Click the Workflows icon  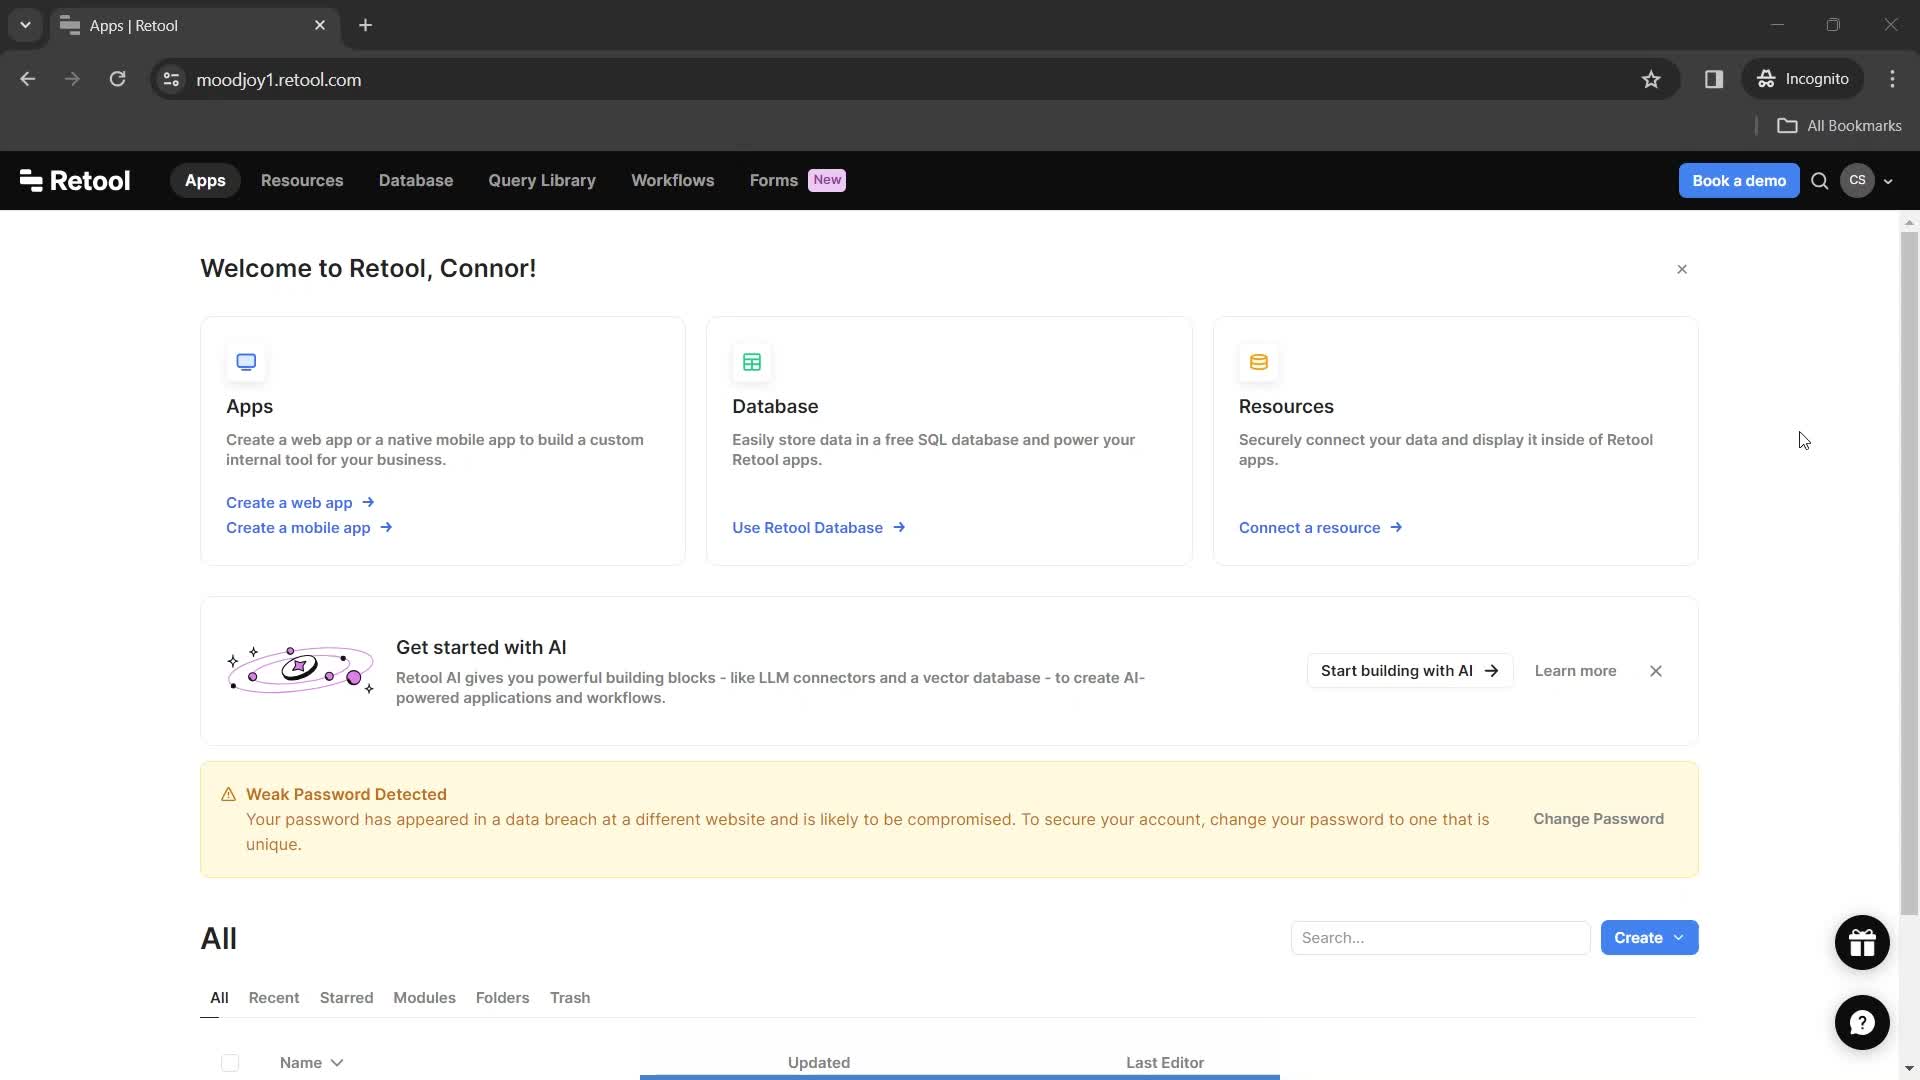pos(673,179)
